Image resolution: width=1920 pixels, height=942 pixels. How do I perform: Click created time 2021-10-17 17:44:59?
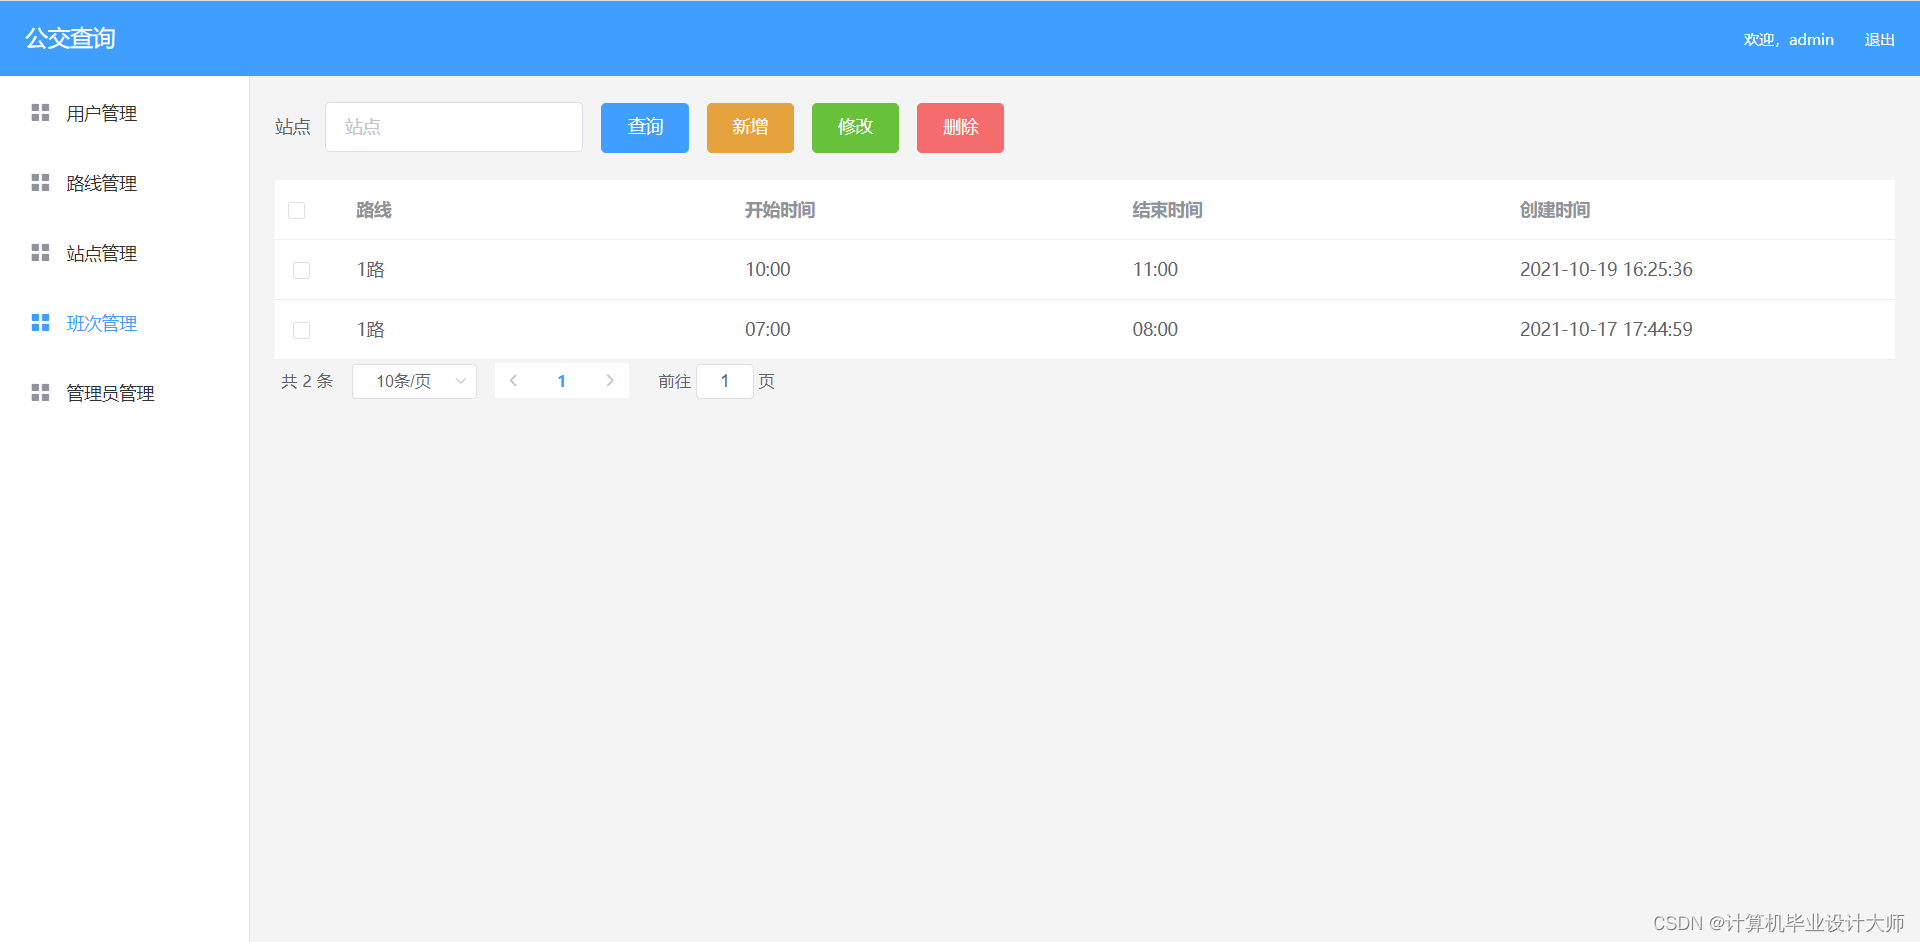pyautogui.click(x=1606, y=329)
